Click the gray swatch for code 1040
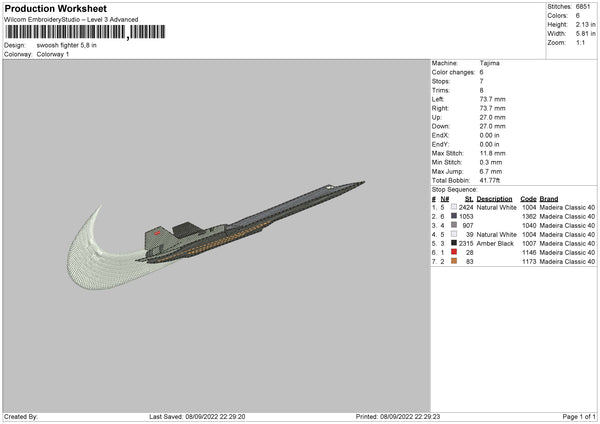 (x=454, y=225)
